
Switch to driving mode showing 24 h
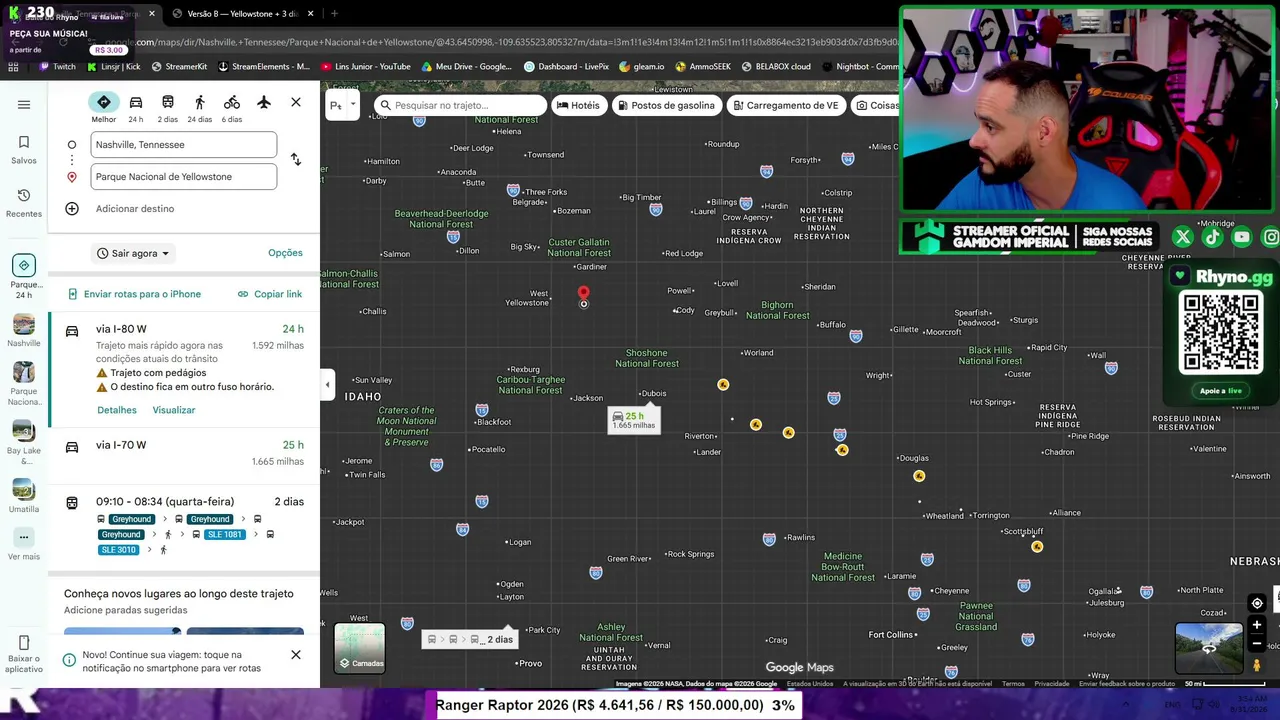click(x=136, y=108)
